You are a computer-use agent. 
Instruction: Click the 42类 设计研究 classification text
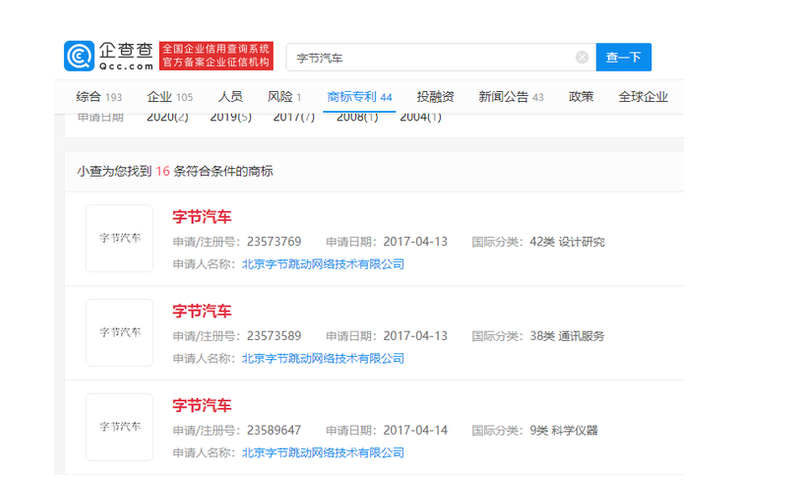(567, 242)
